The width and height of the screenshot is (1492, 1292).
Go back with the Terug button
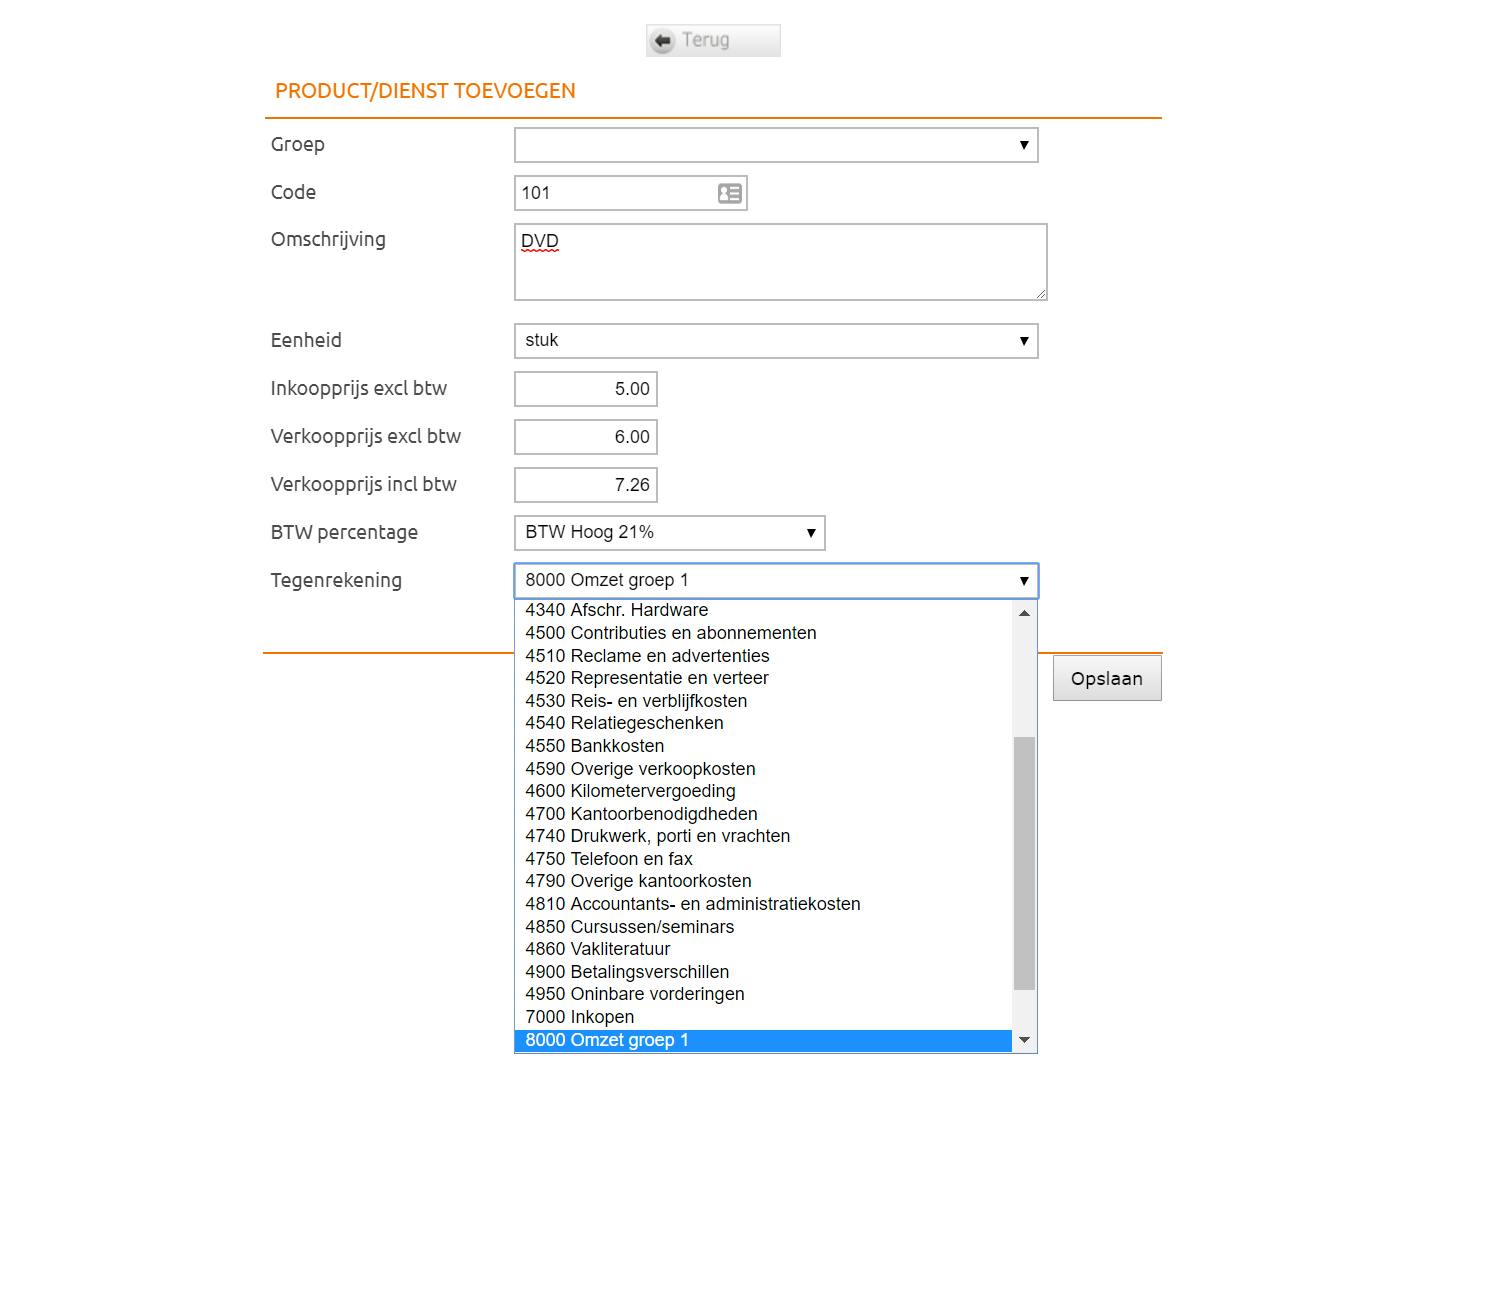(x=713, y=41)
